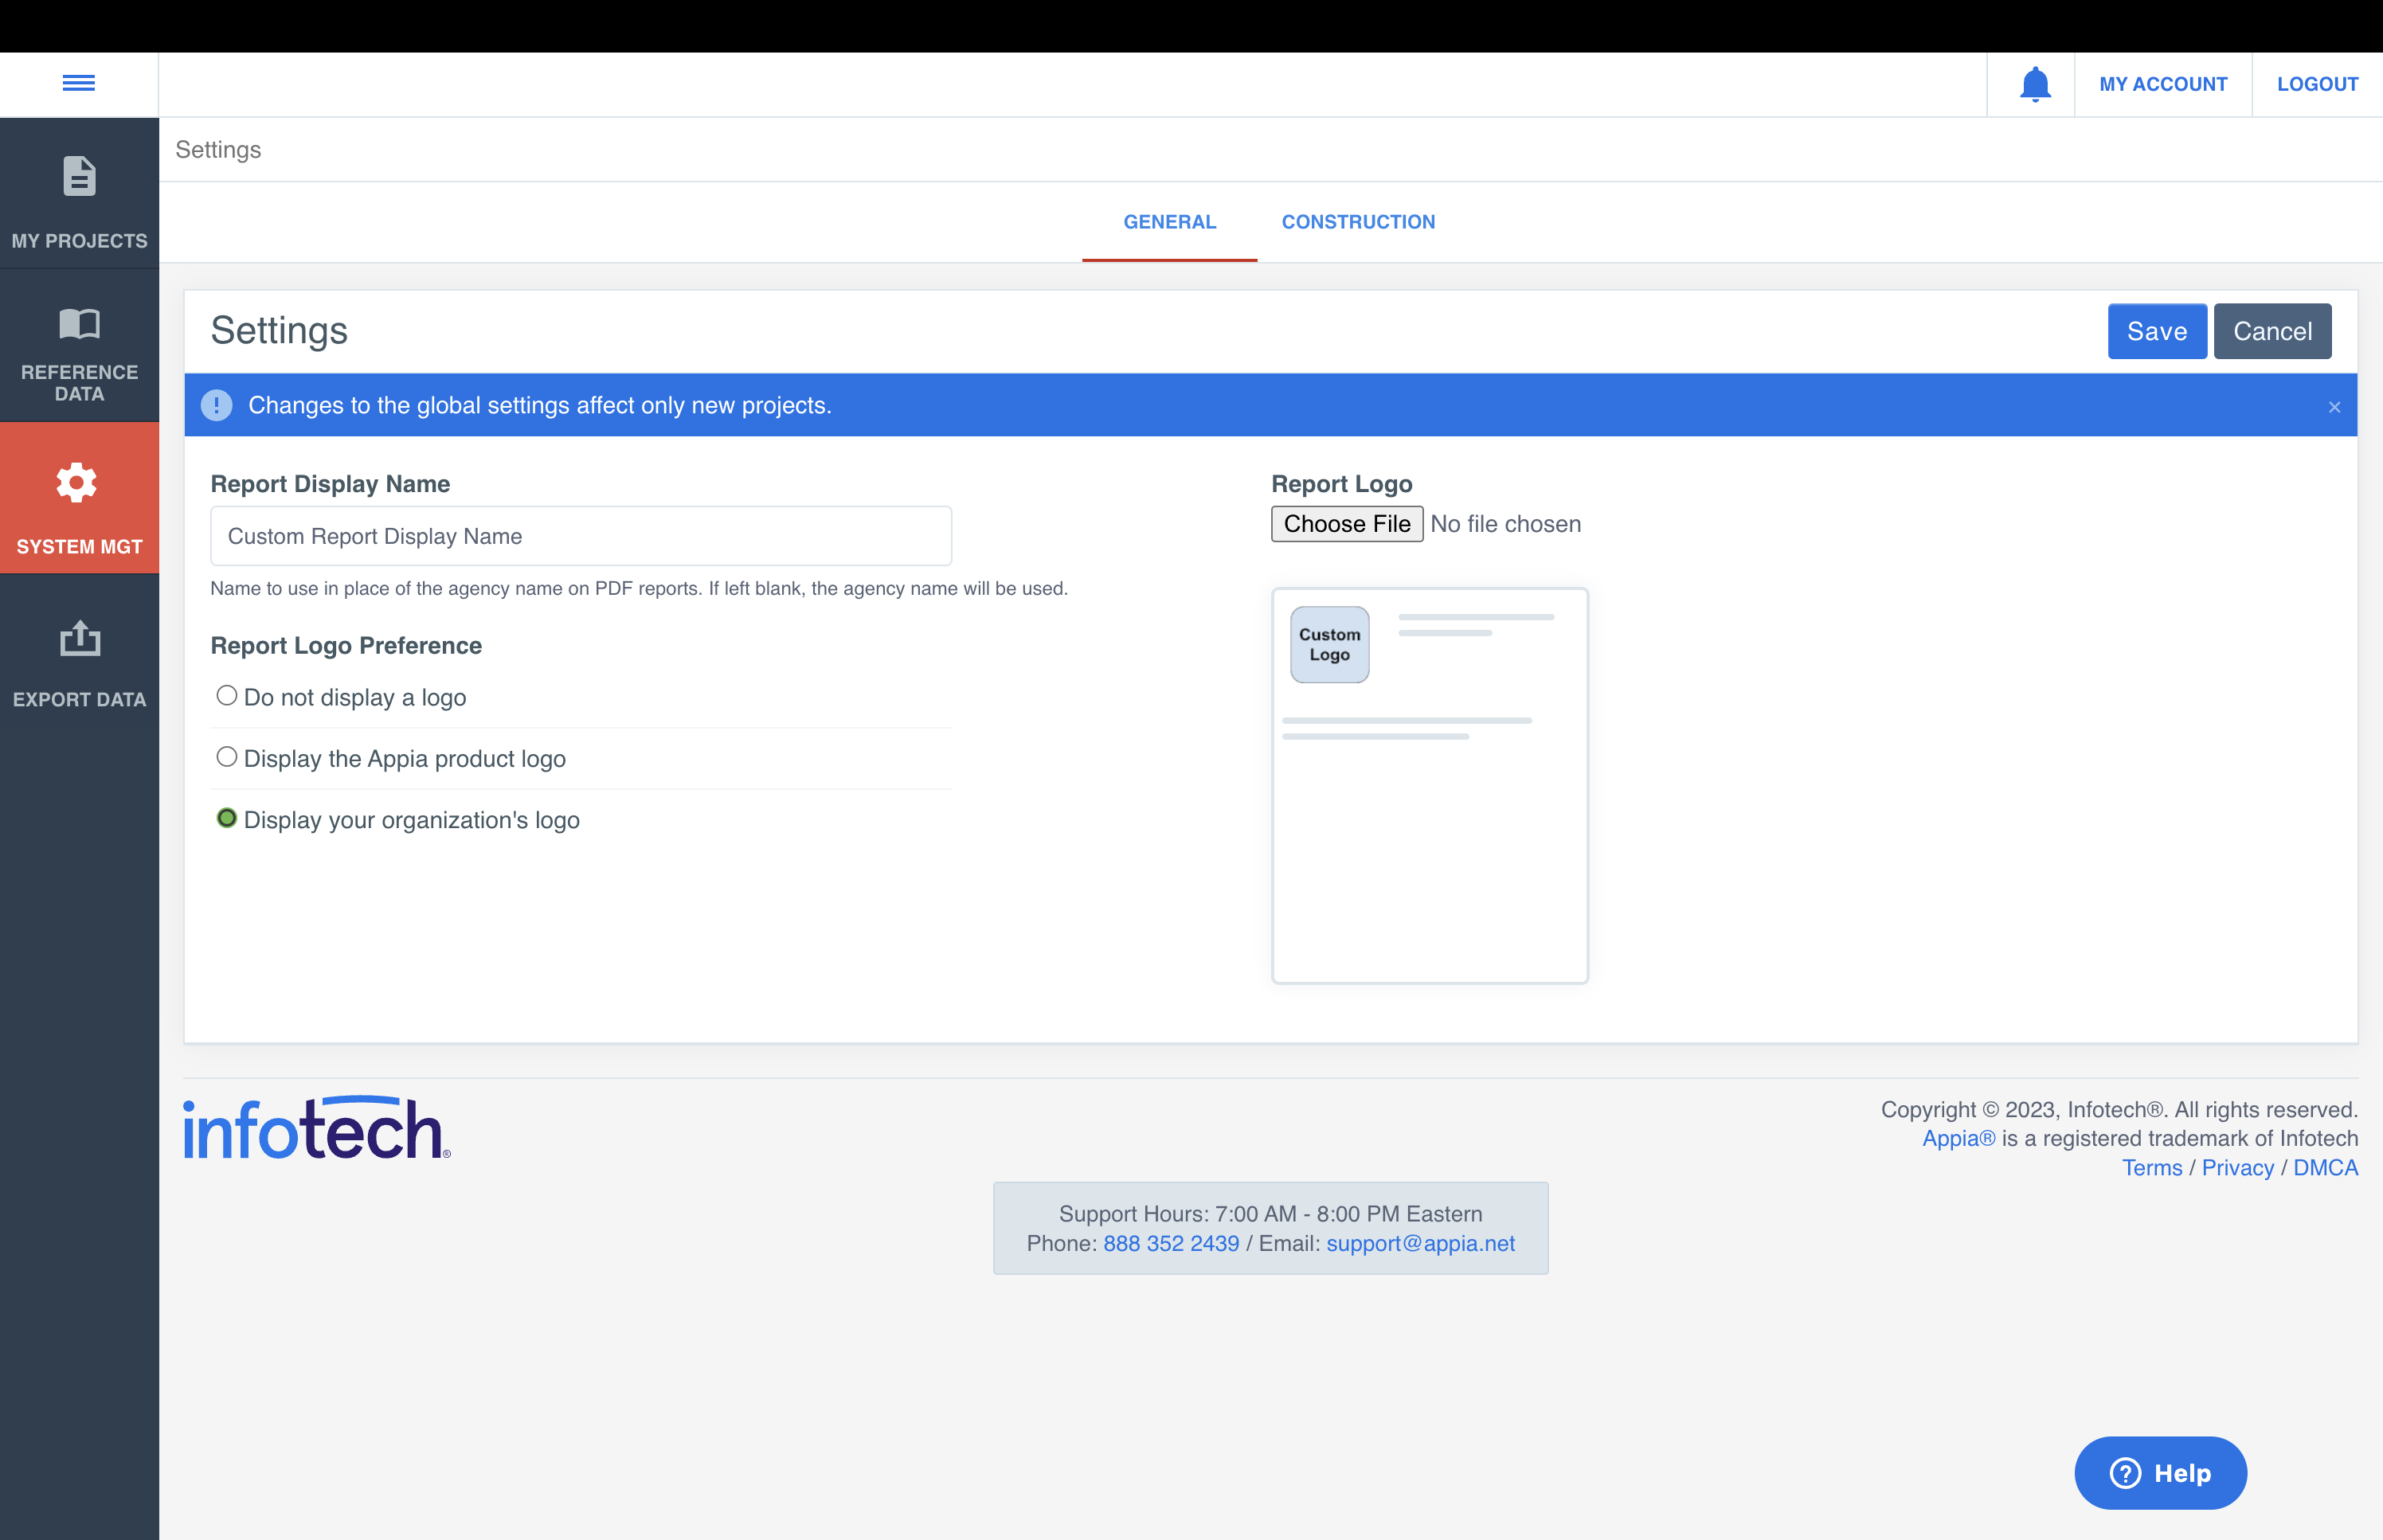
Task: Open Reference Data book icon
Action: (x=79, y=324)
